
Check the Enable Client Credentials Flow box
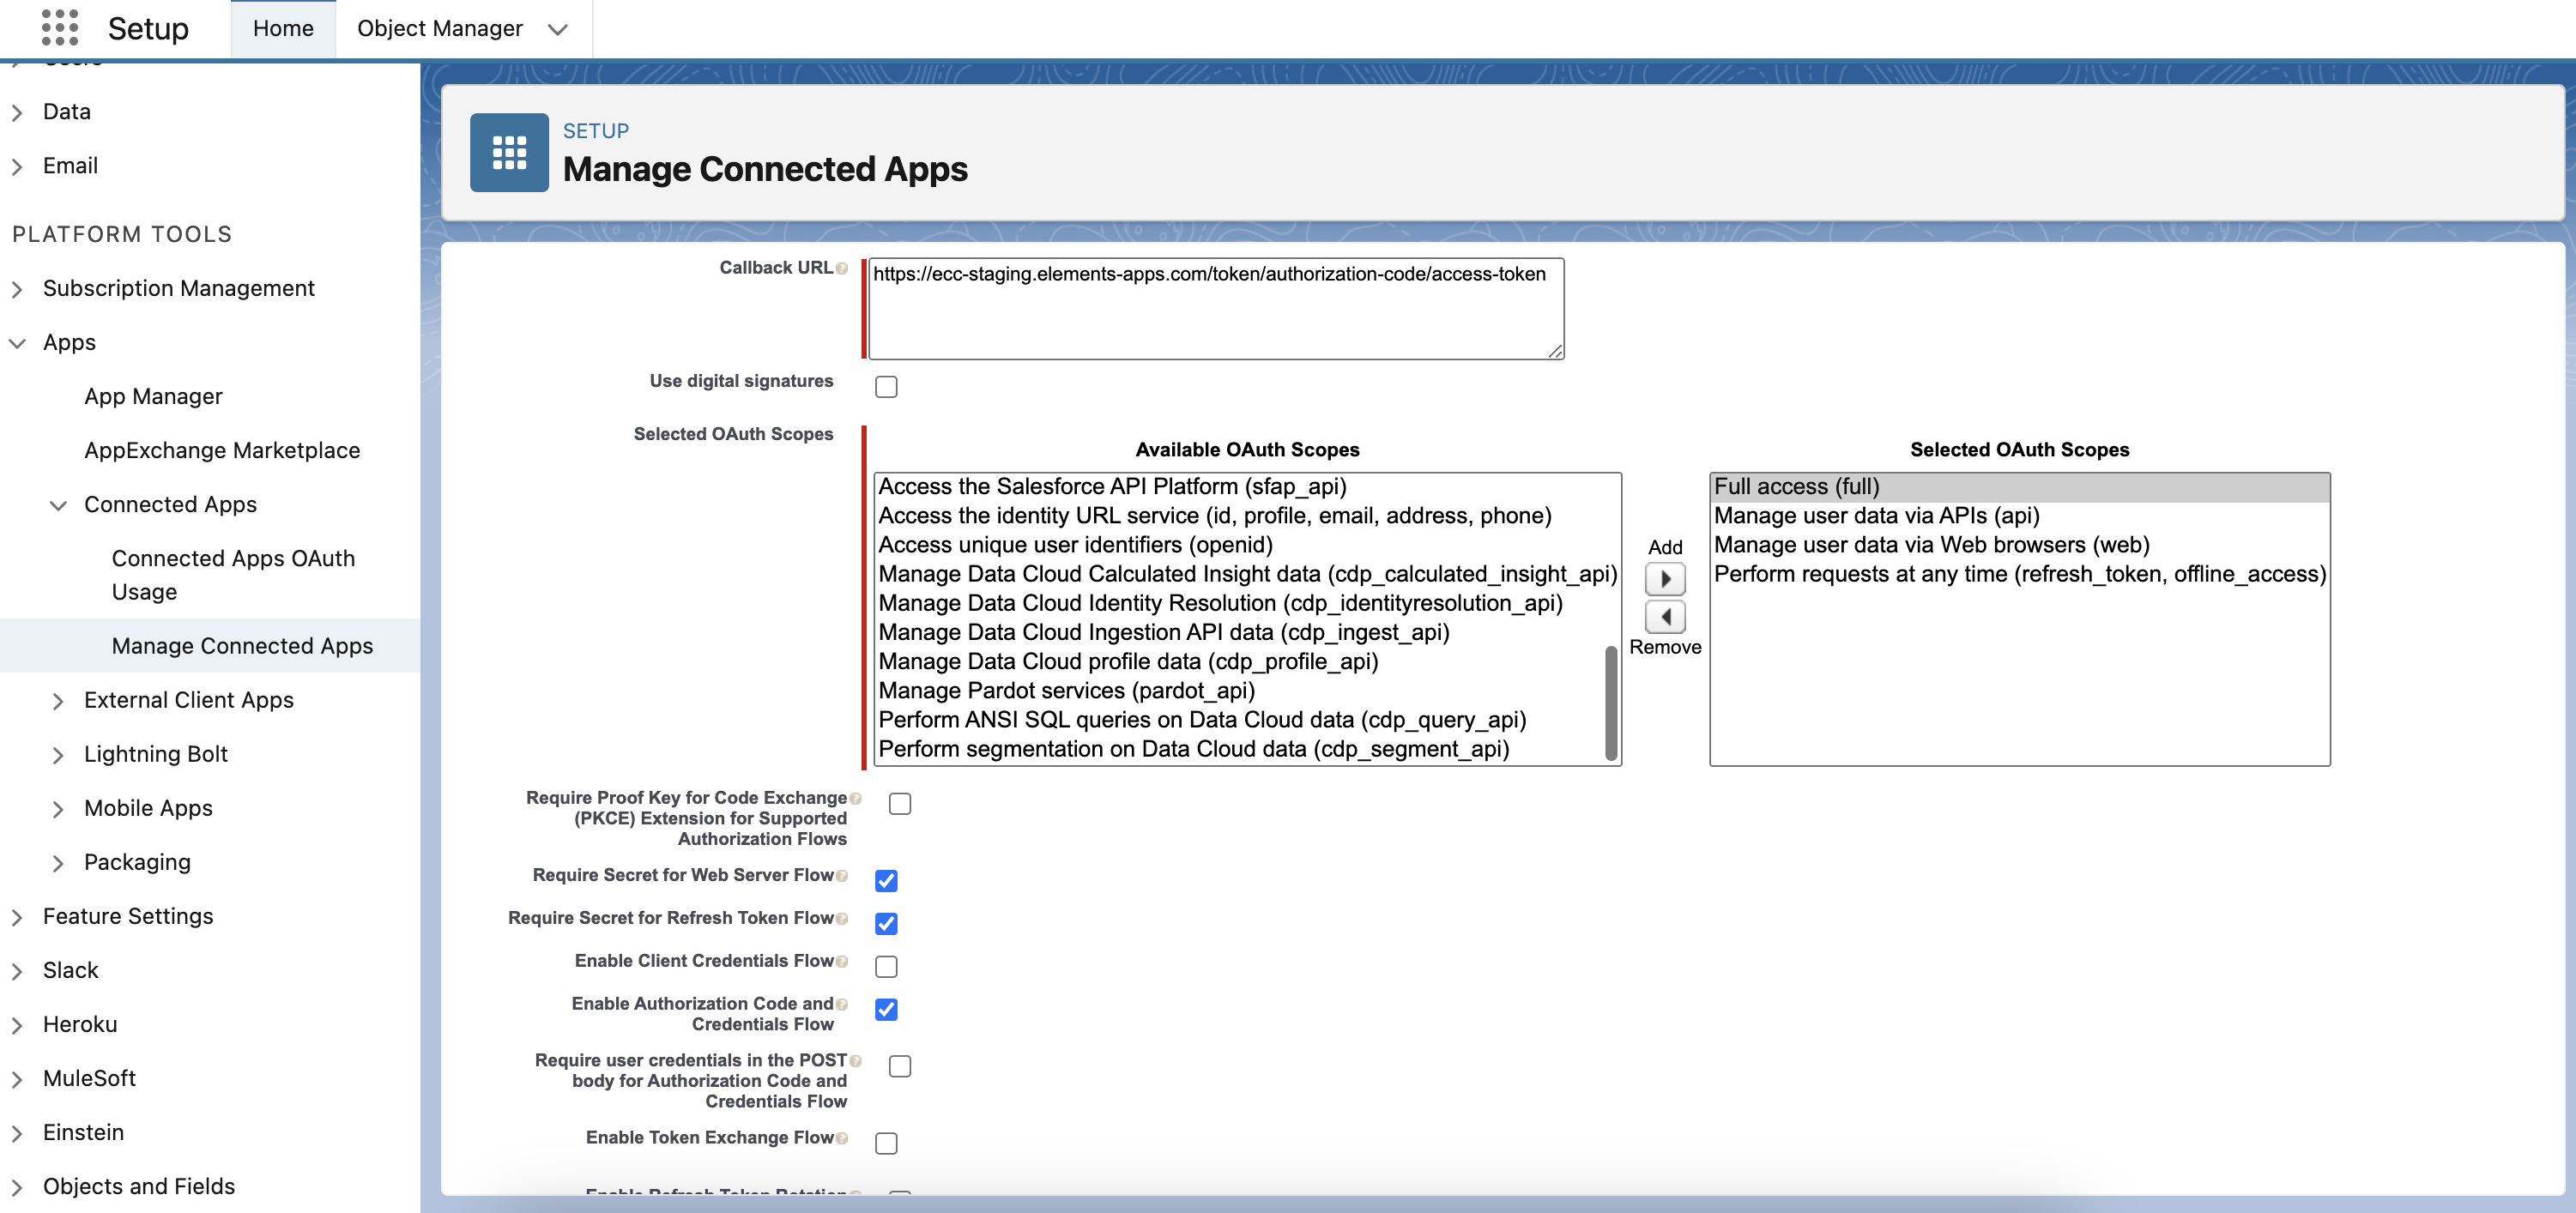click(x=886, y=966)
